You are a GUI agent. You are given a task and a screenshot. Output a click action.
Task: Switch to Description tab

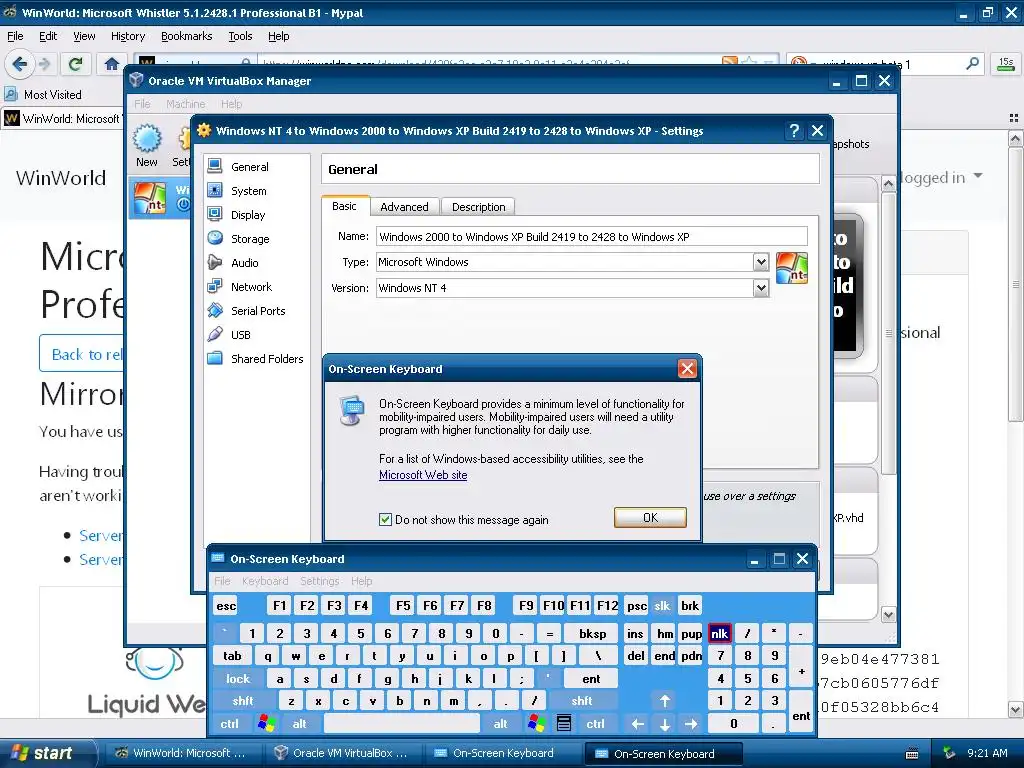(x=478, y=206)
